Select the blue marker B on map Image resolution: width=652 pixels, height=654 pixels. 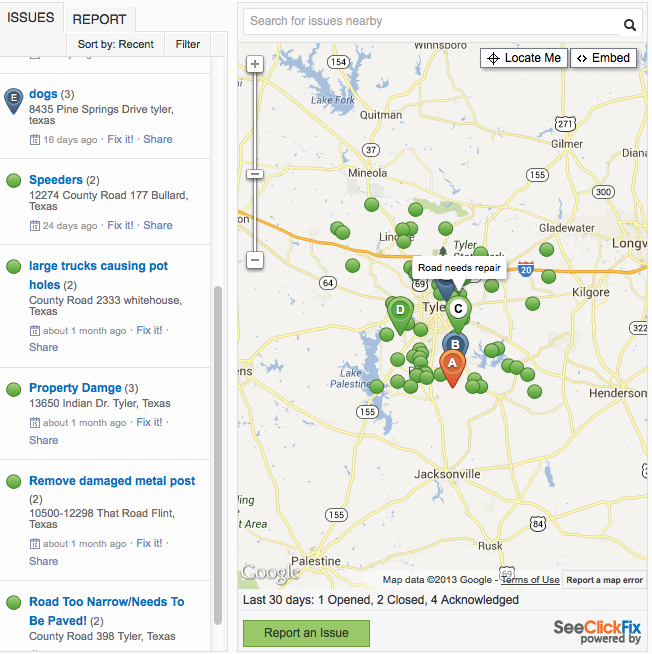[455, 343]
